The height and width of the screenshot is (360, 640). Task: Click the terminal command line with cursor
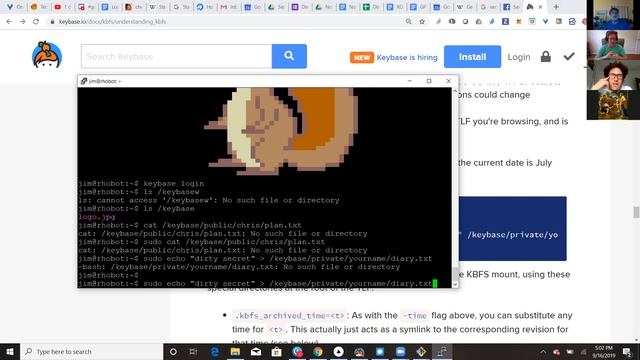click(x=259, y=283)
